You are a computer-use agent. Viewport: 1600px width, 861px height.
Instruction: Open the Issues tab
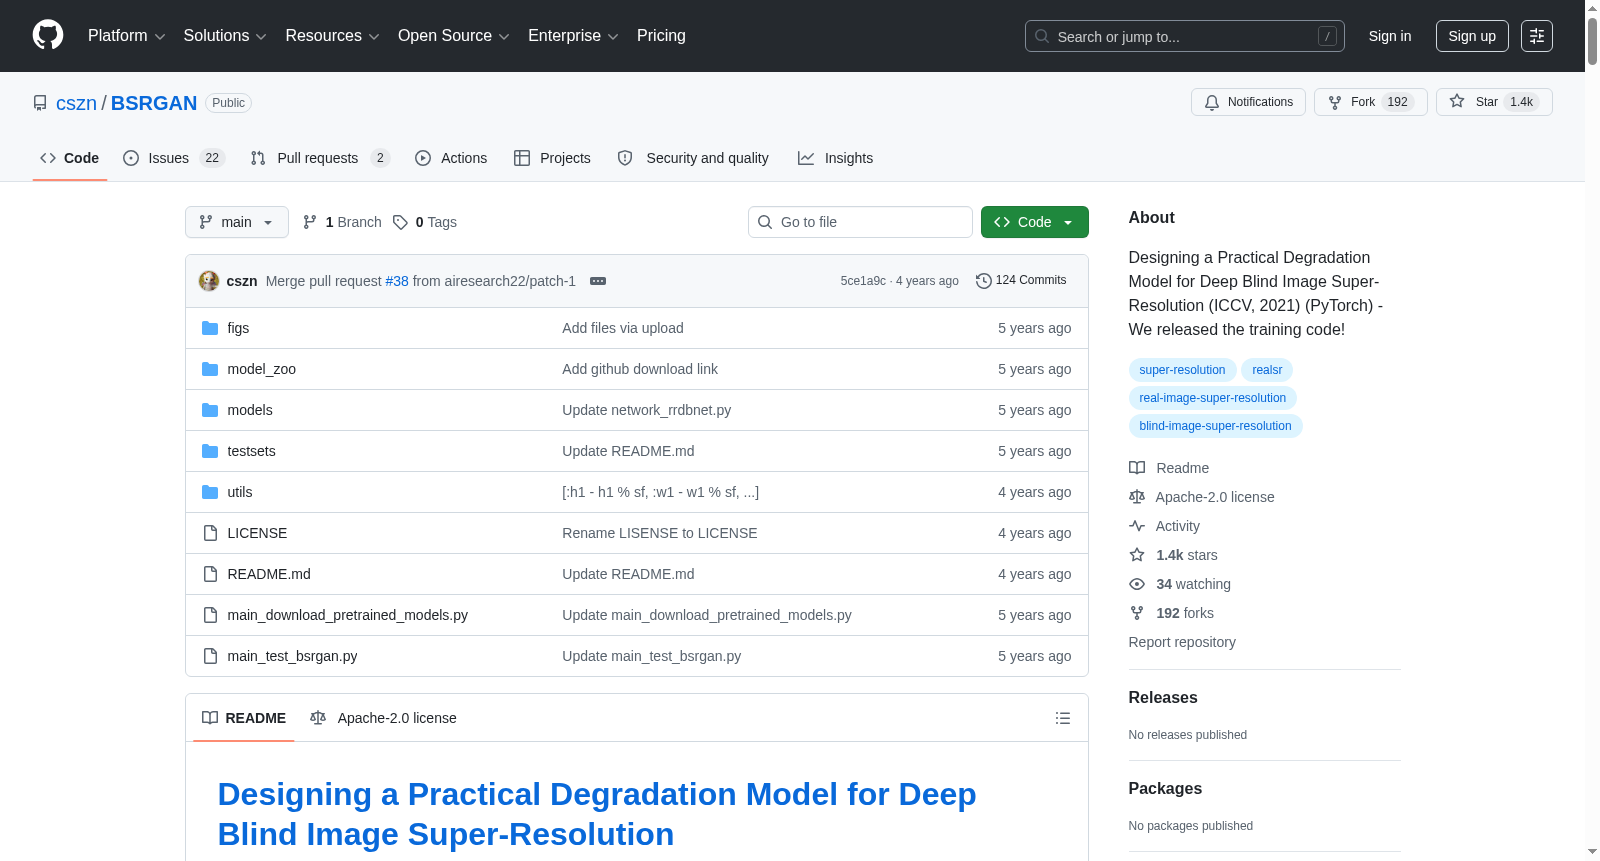pyautogui.click(x=174, y=158)
